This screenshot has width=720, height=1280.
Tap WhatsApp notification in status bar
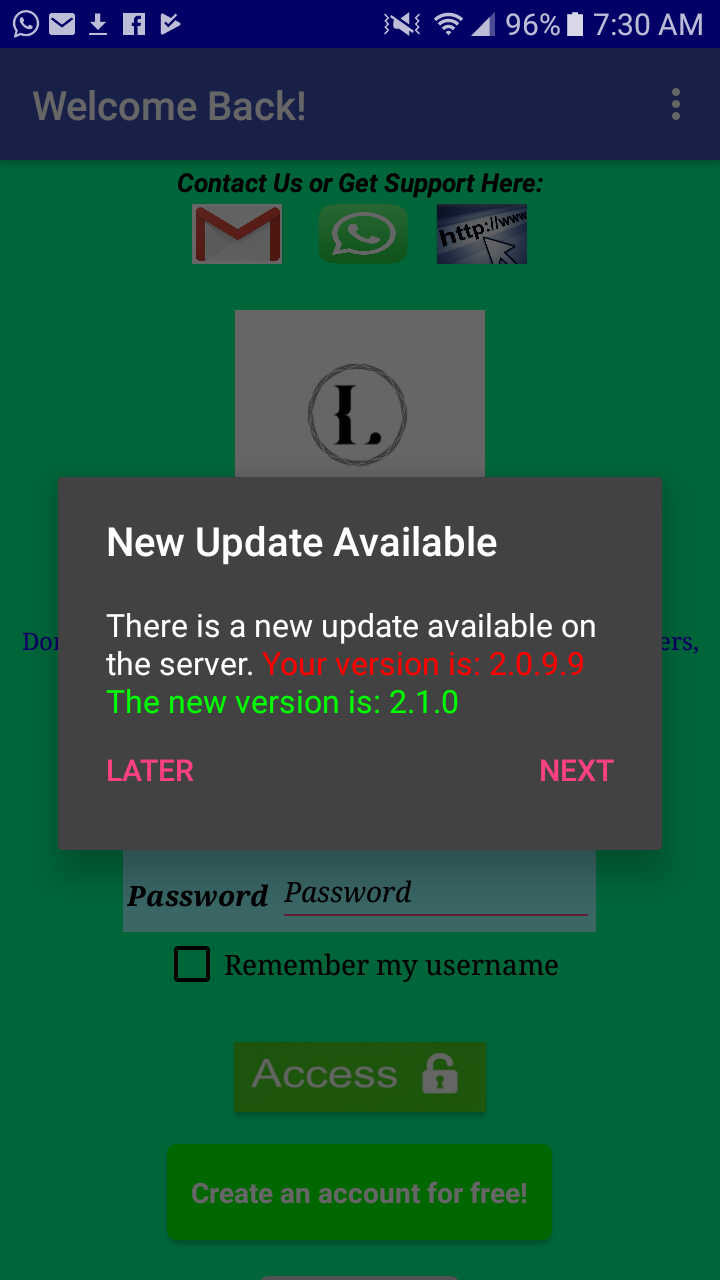[26, 24]
